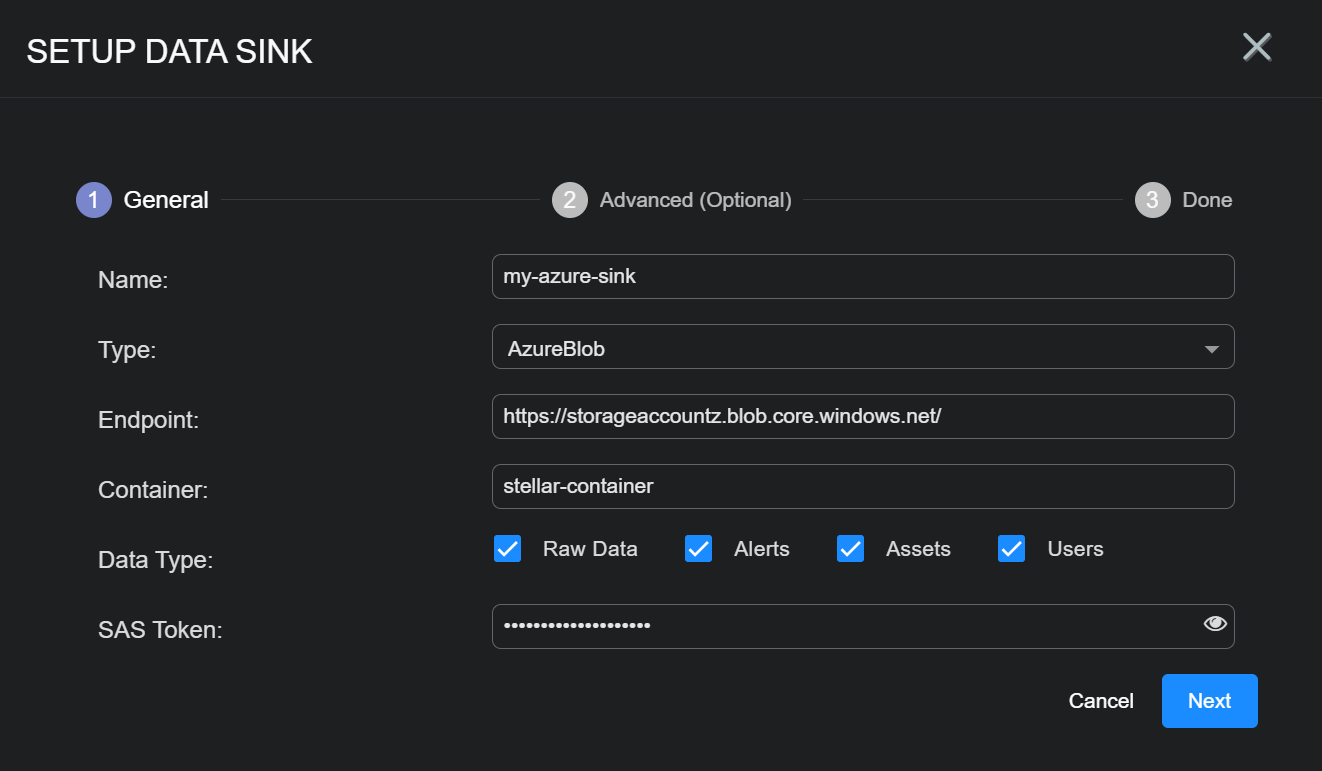
Task: Cancel the data sink setup
Action: click(1100, 701)
